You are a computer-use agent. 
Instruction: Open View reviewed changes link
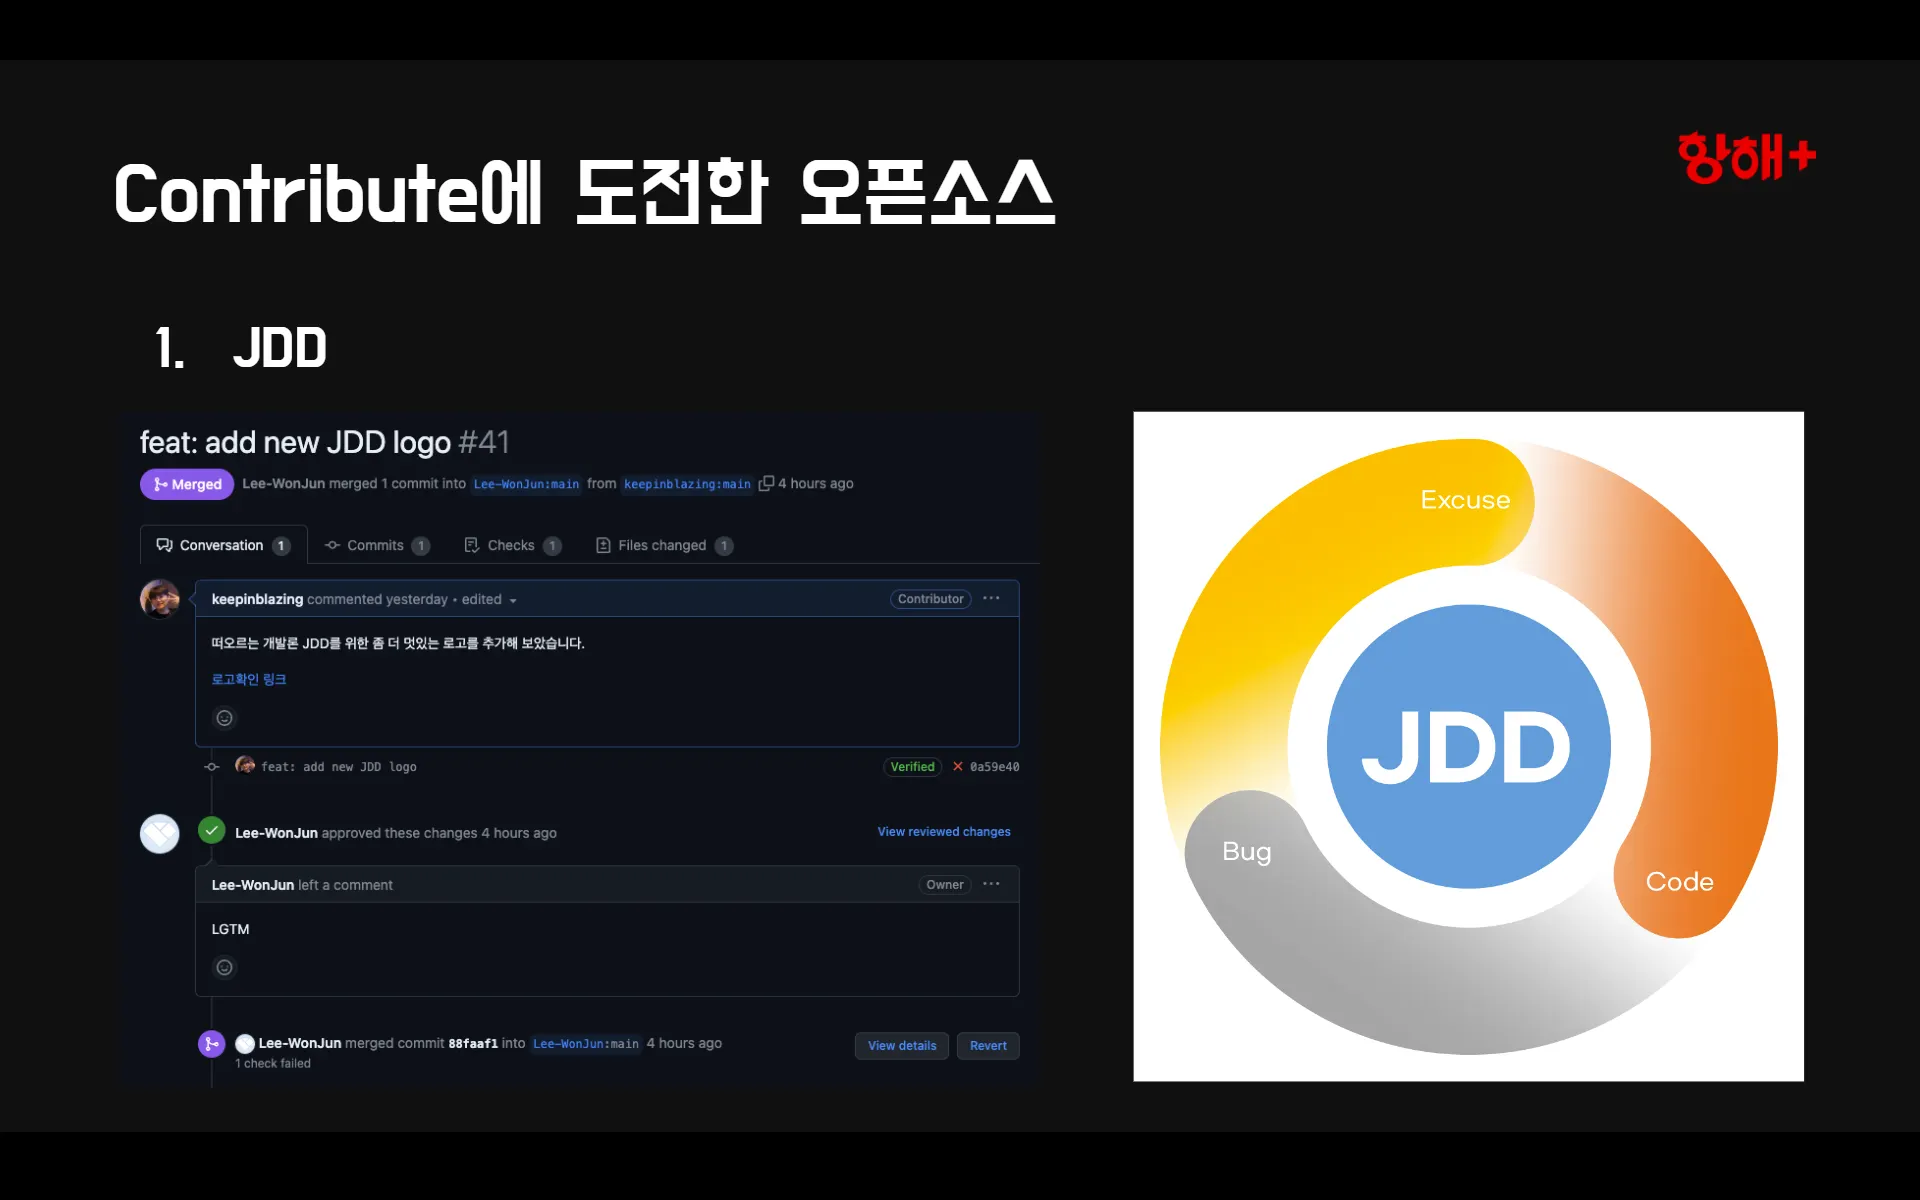point(943,832)
